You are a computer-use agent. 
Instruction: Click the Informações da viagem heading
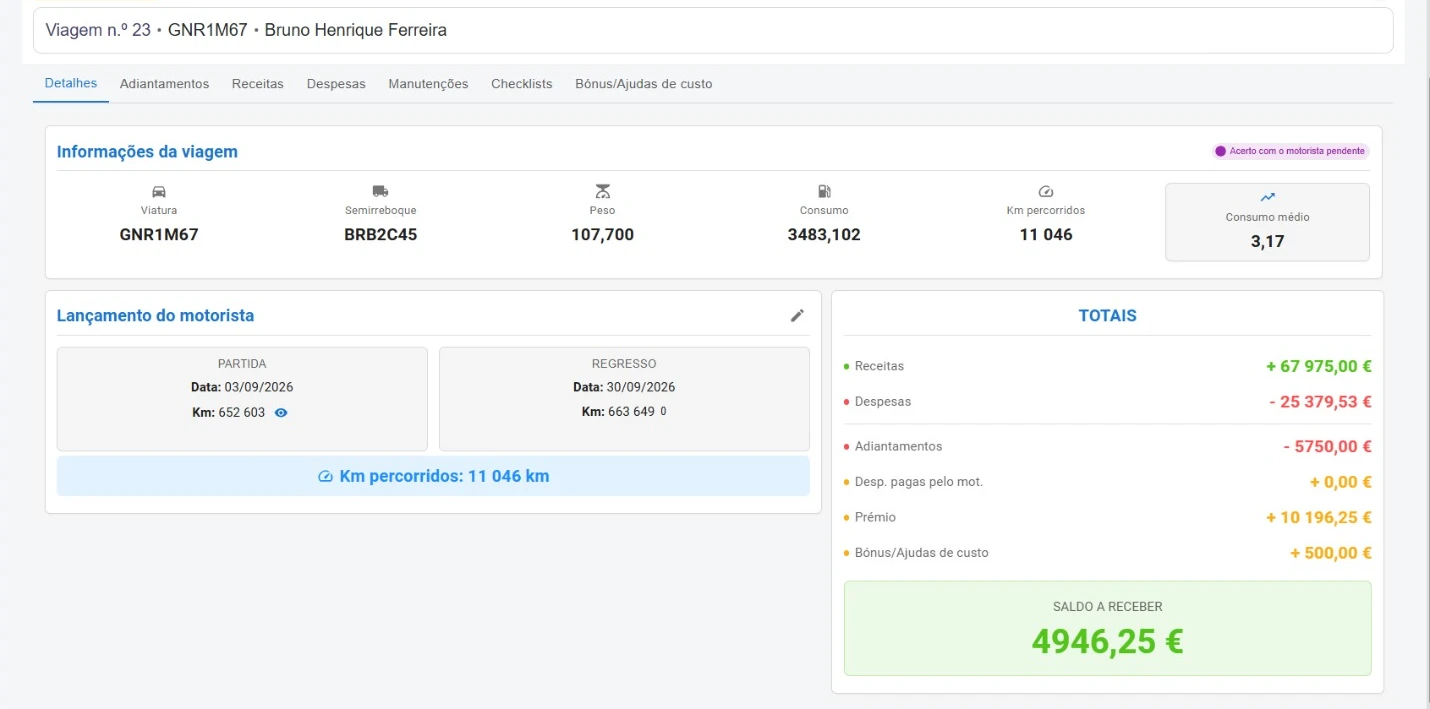(x=147, y=152)
